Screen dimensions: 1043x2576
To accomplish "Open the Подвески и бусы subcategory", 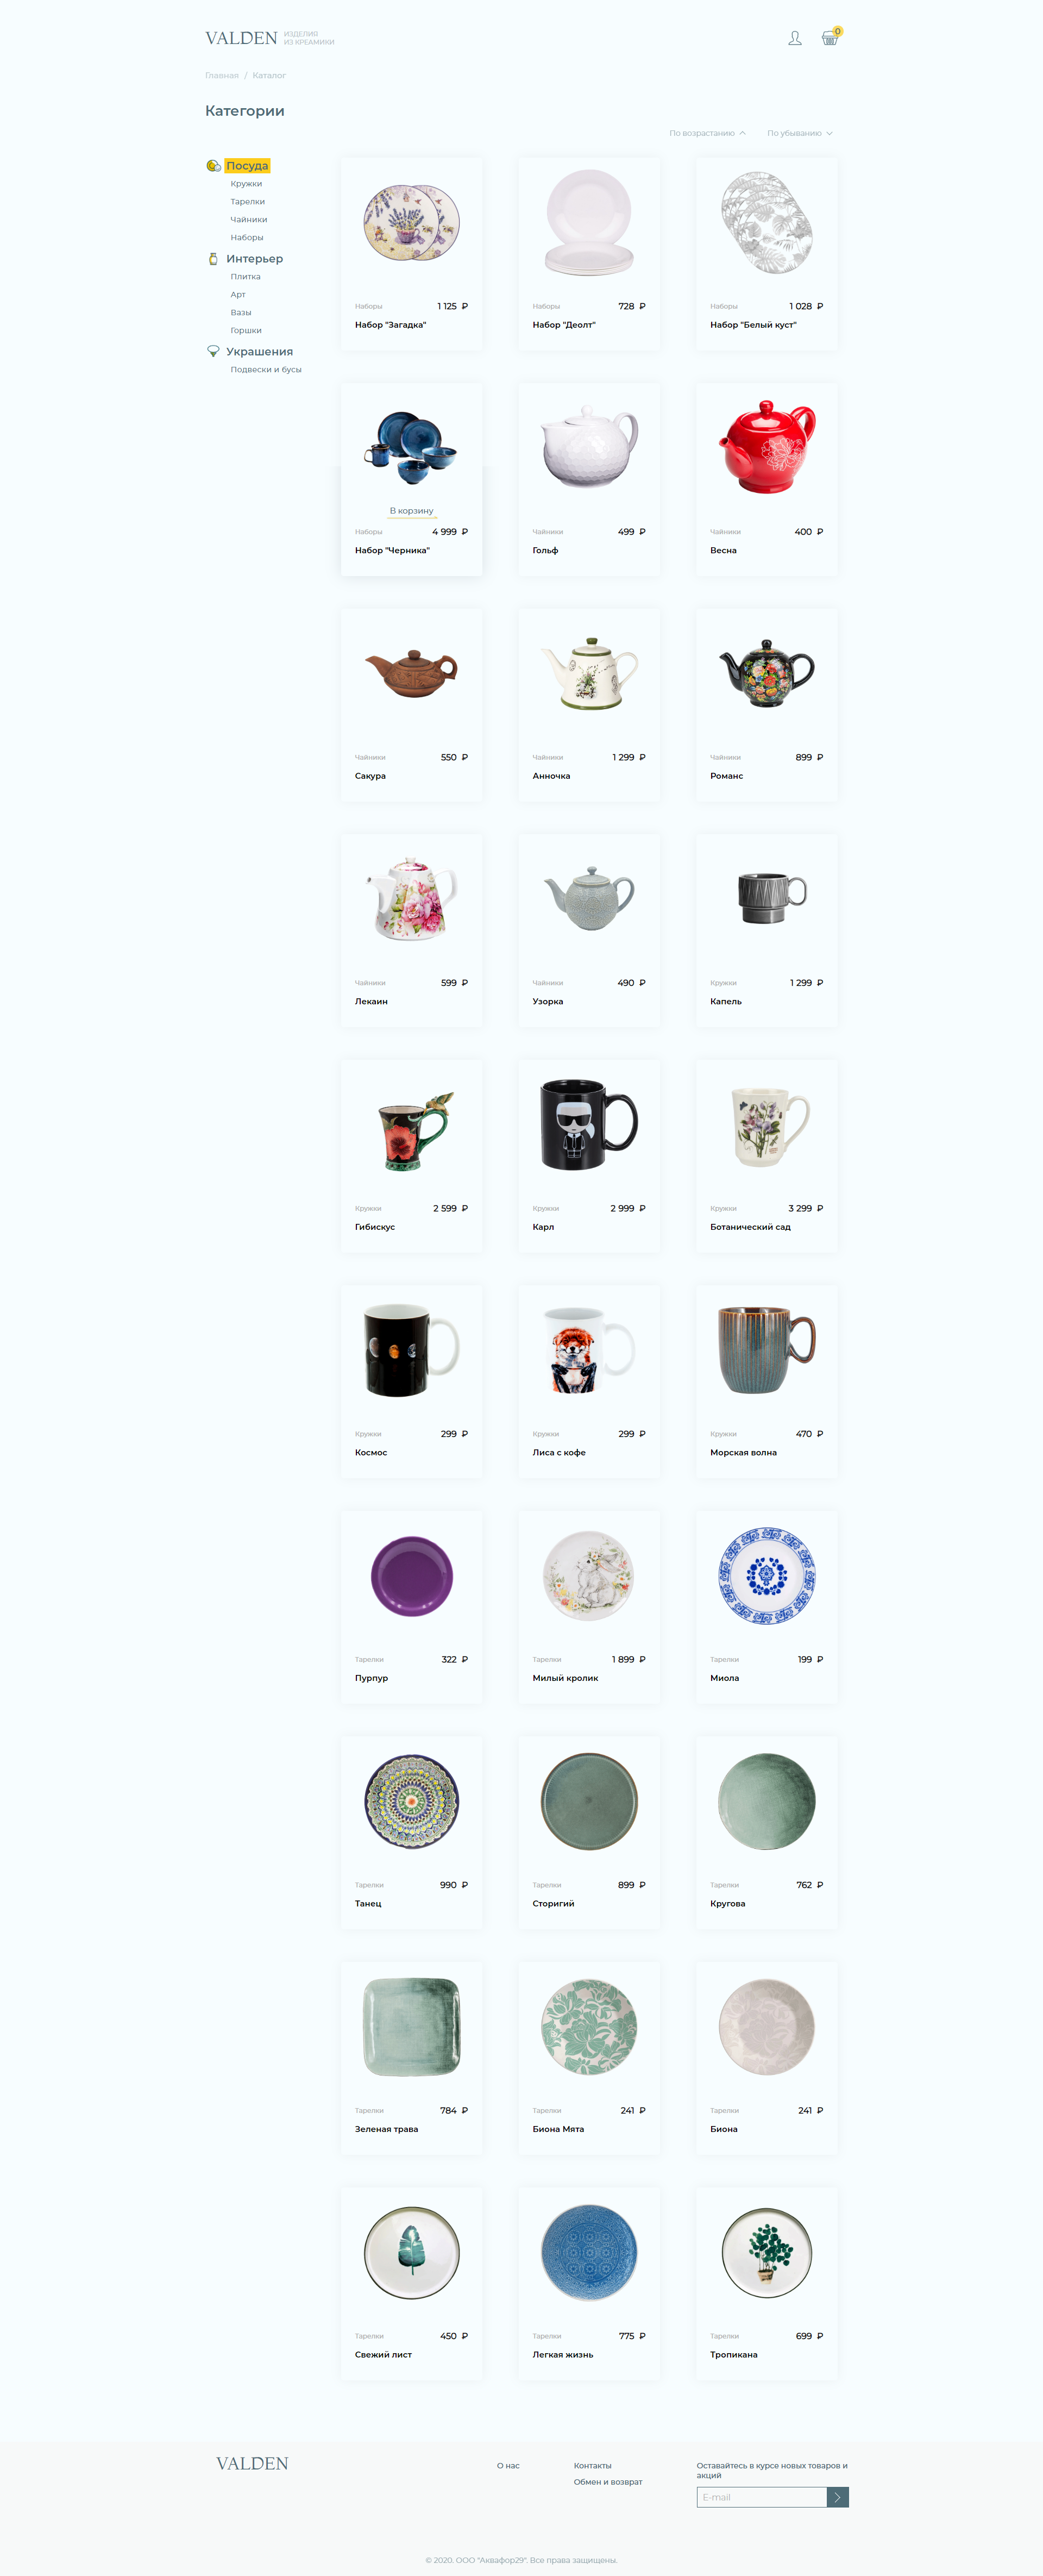I will (266, 370).
